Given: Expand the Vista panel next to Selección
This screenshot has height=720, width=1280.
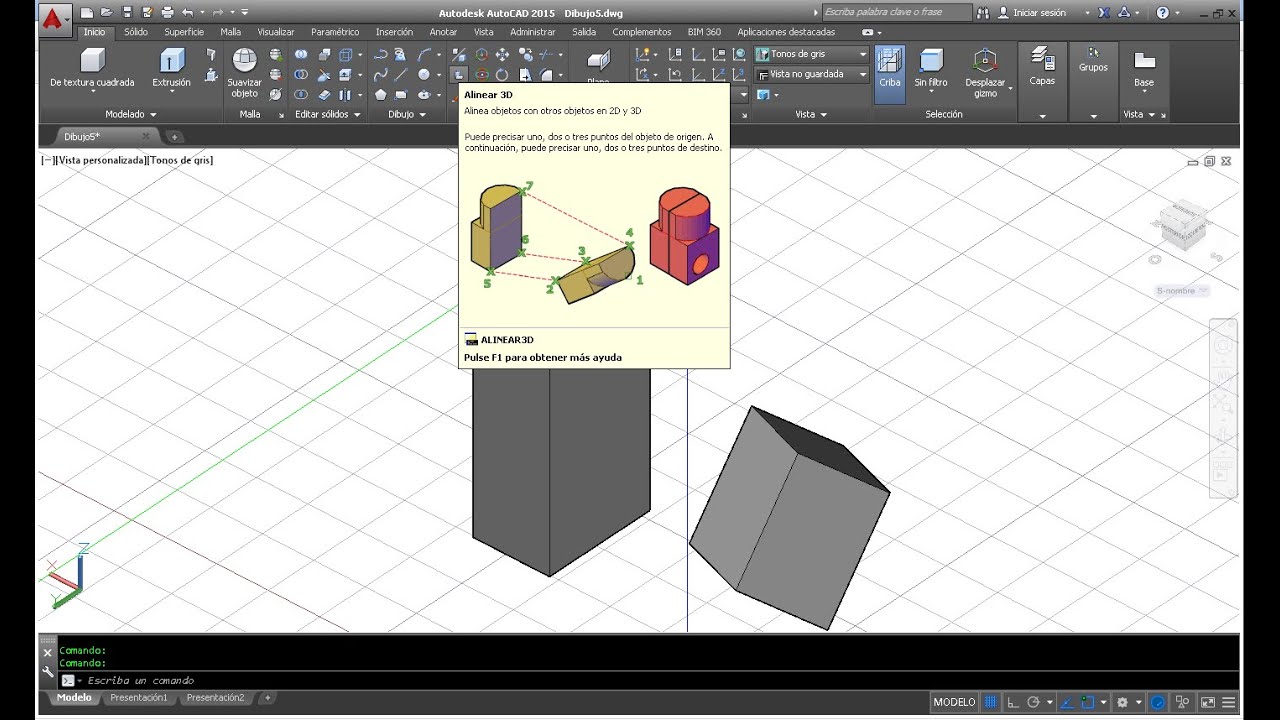Looking at the screenshot, I should coord(811,114).
